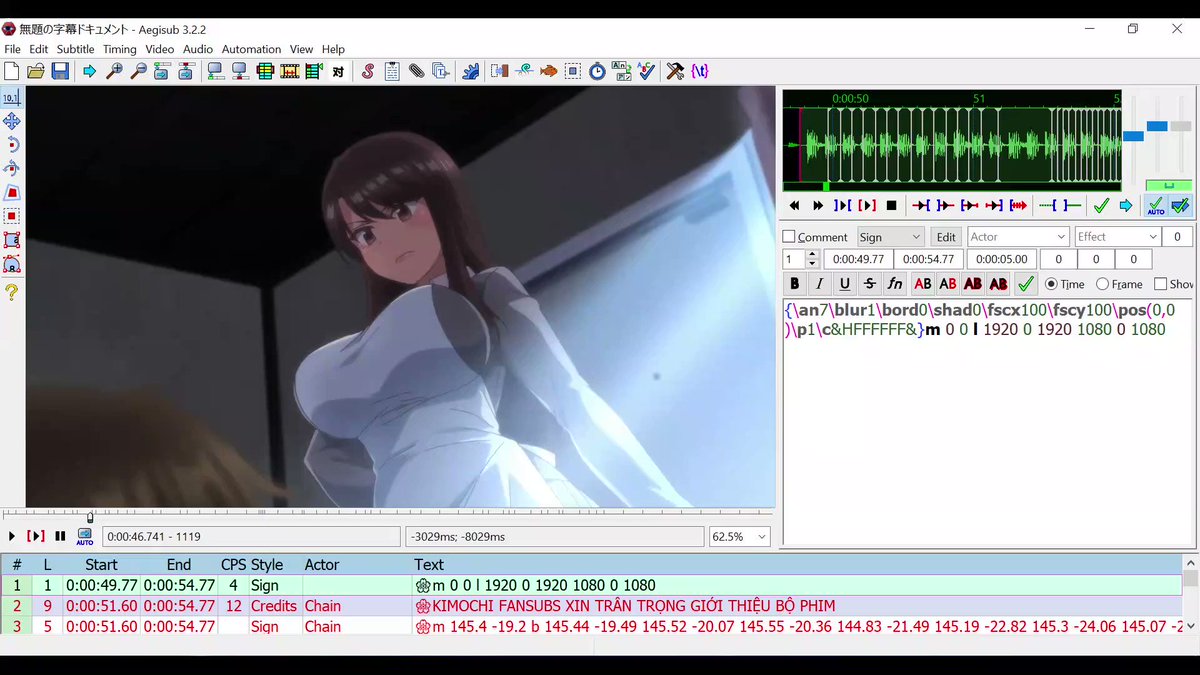Toggle video auto-scroll AUTO button
The image size is (1200, 675).
pyautogui.click(x=85, y=536)
